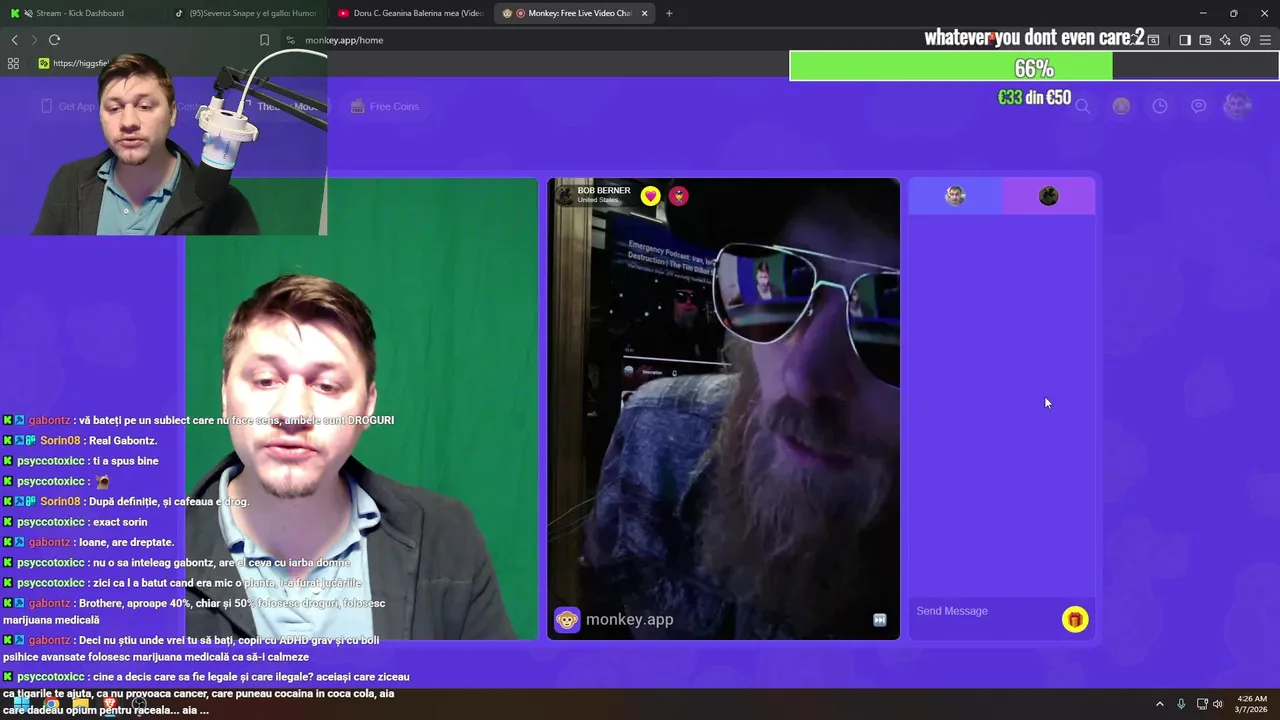The image size is (1280, 720).
Task: Click Bob Berner's video feed
Action: click(x=723, y=409)
